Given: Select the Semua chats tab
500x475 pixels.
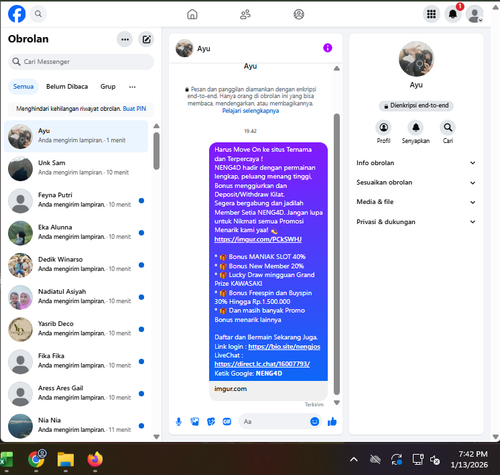Looking at the screenshot, I should coord(23,87).
